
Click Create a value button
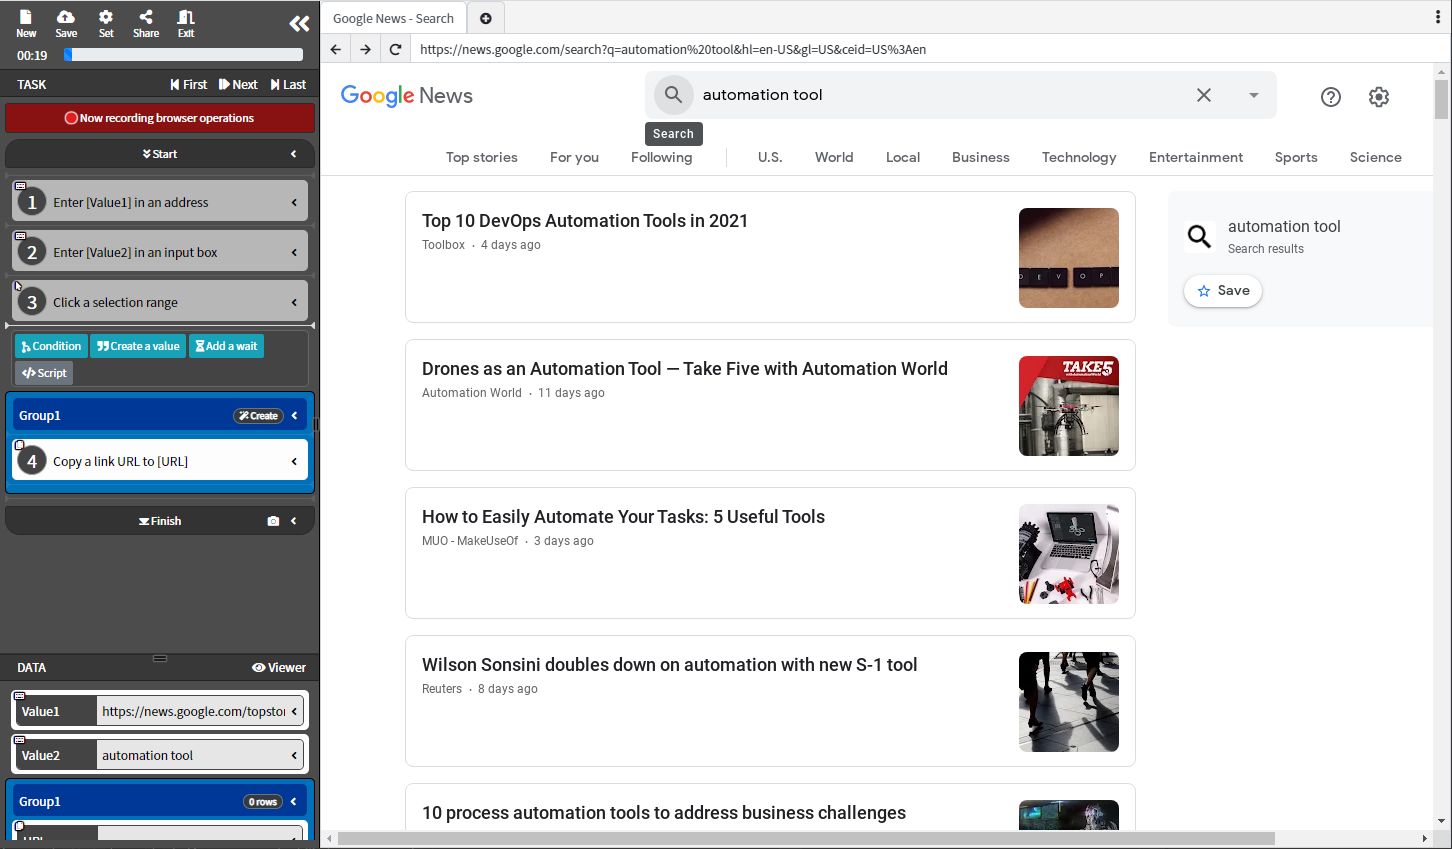[138, 346]
